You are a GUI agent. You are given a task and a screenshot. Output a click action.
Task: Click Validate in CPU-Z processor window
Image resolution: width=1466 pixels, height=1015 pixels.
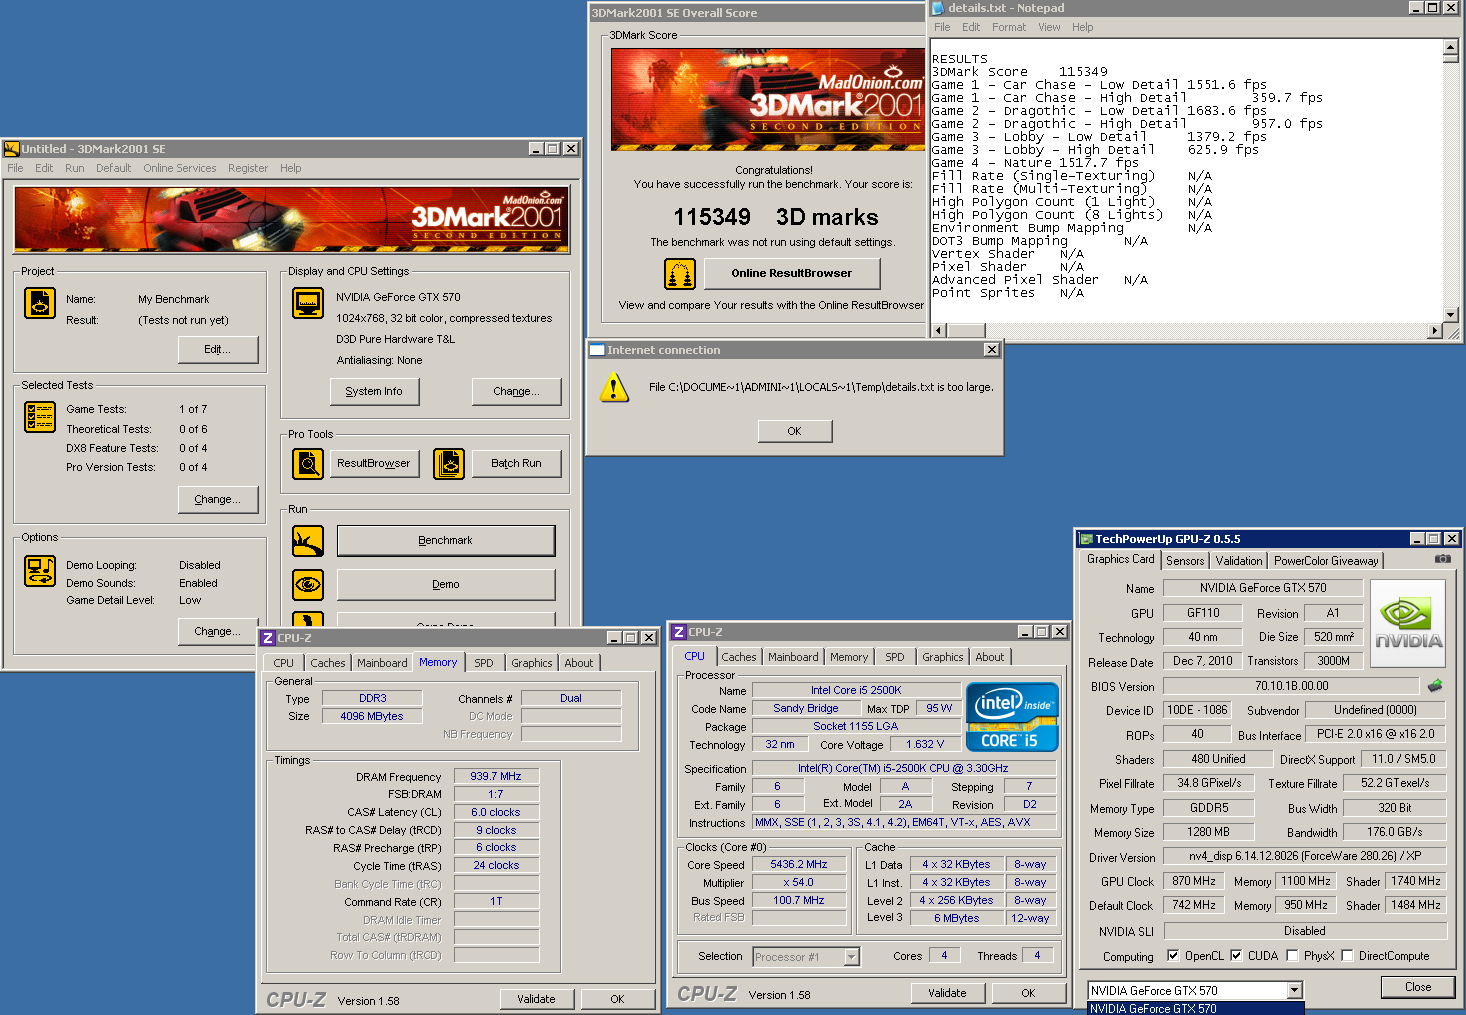[x=947, y=993]
